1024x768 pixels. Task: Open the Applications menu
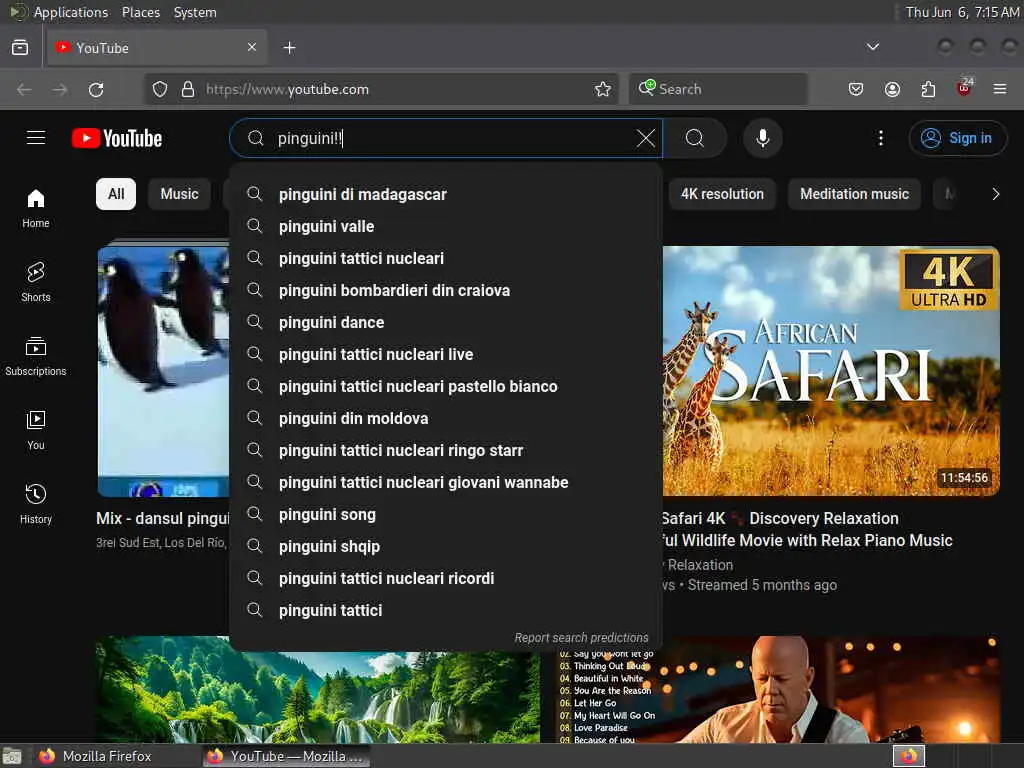tap(71, 12)
